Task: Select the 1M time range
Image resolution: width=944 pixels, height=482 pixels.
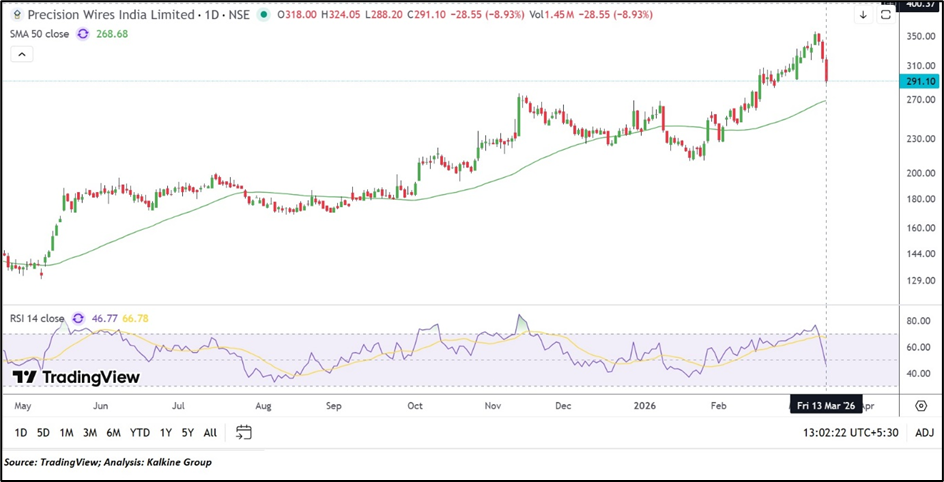Action: [66, 433]
